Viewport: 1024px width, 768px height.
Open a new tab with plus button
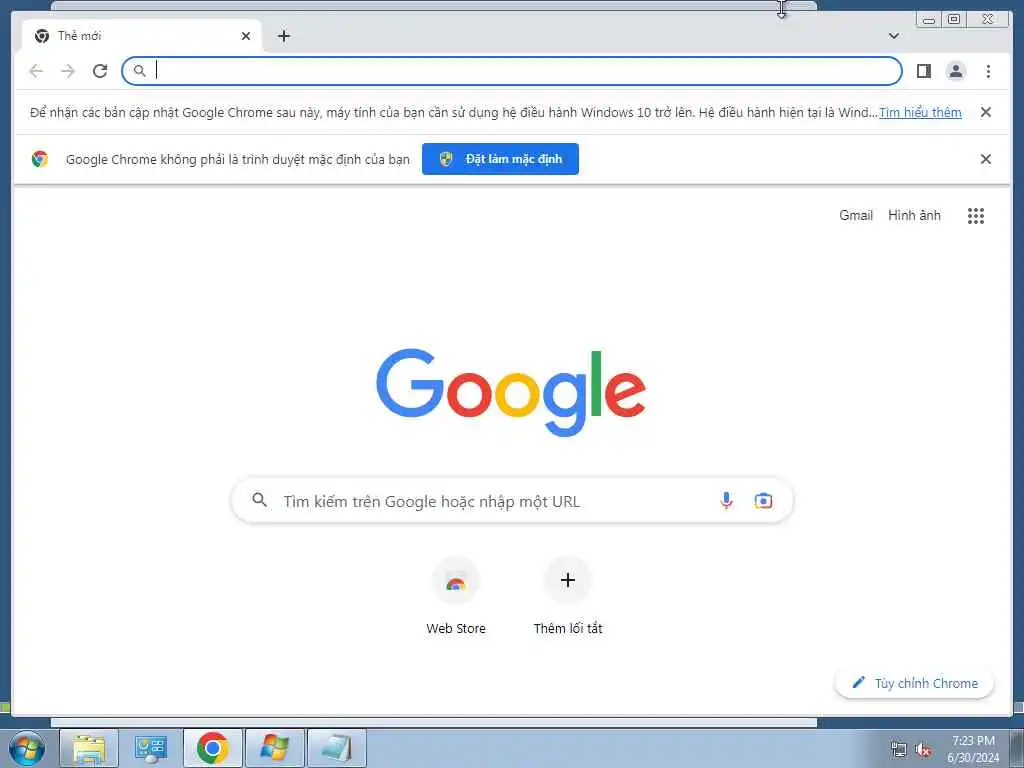283,36
